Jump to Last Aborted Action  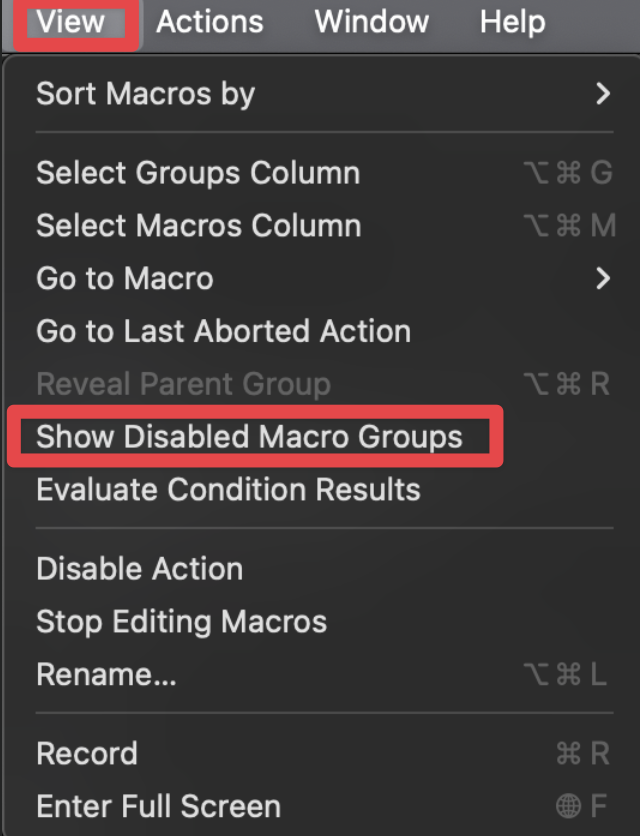[x=223, y=331]
